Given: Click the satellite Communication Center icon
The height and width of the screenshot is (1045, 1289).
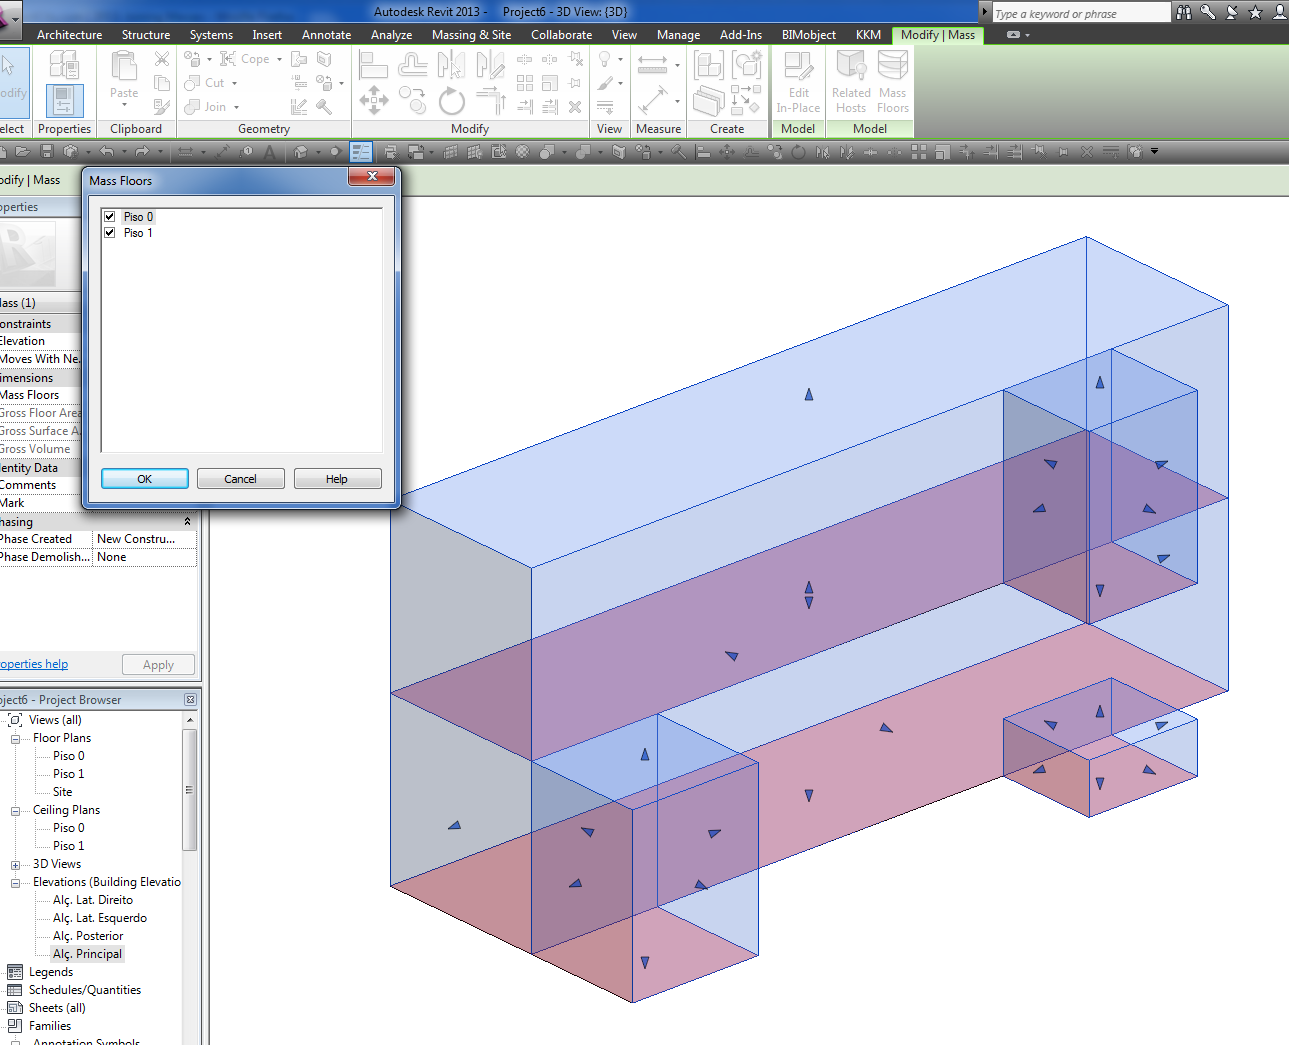Looking at the screenshot, I should click(x=1232, y=12).
